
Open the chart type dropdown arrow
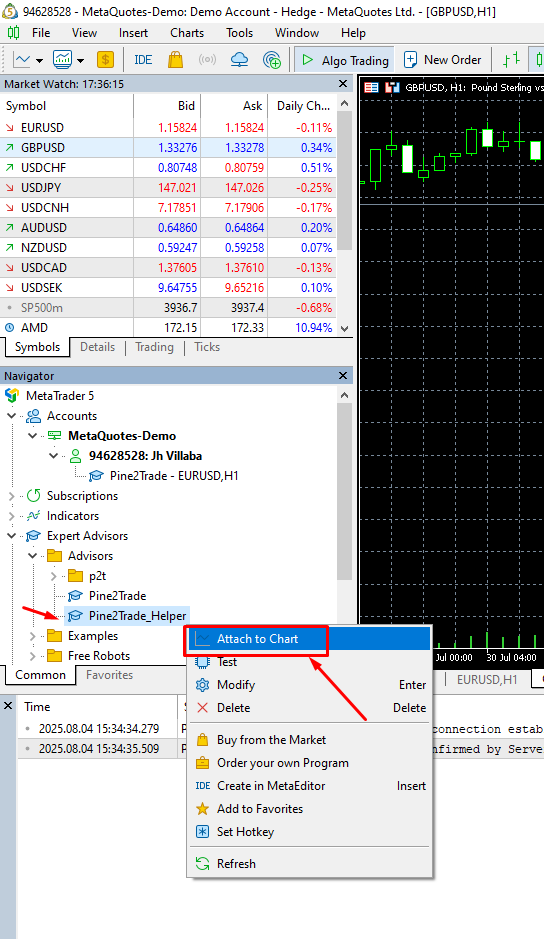pos(40,60)
